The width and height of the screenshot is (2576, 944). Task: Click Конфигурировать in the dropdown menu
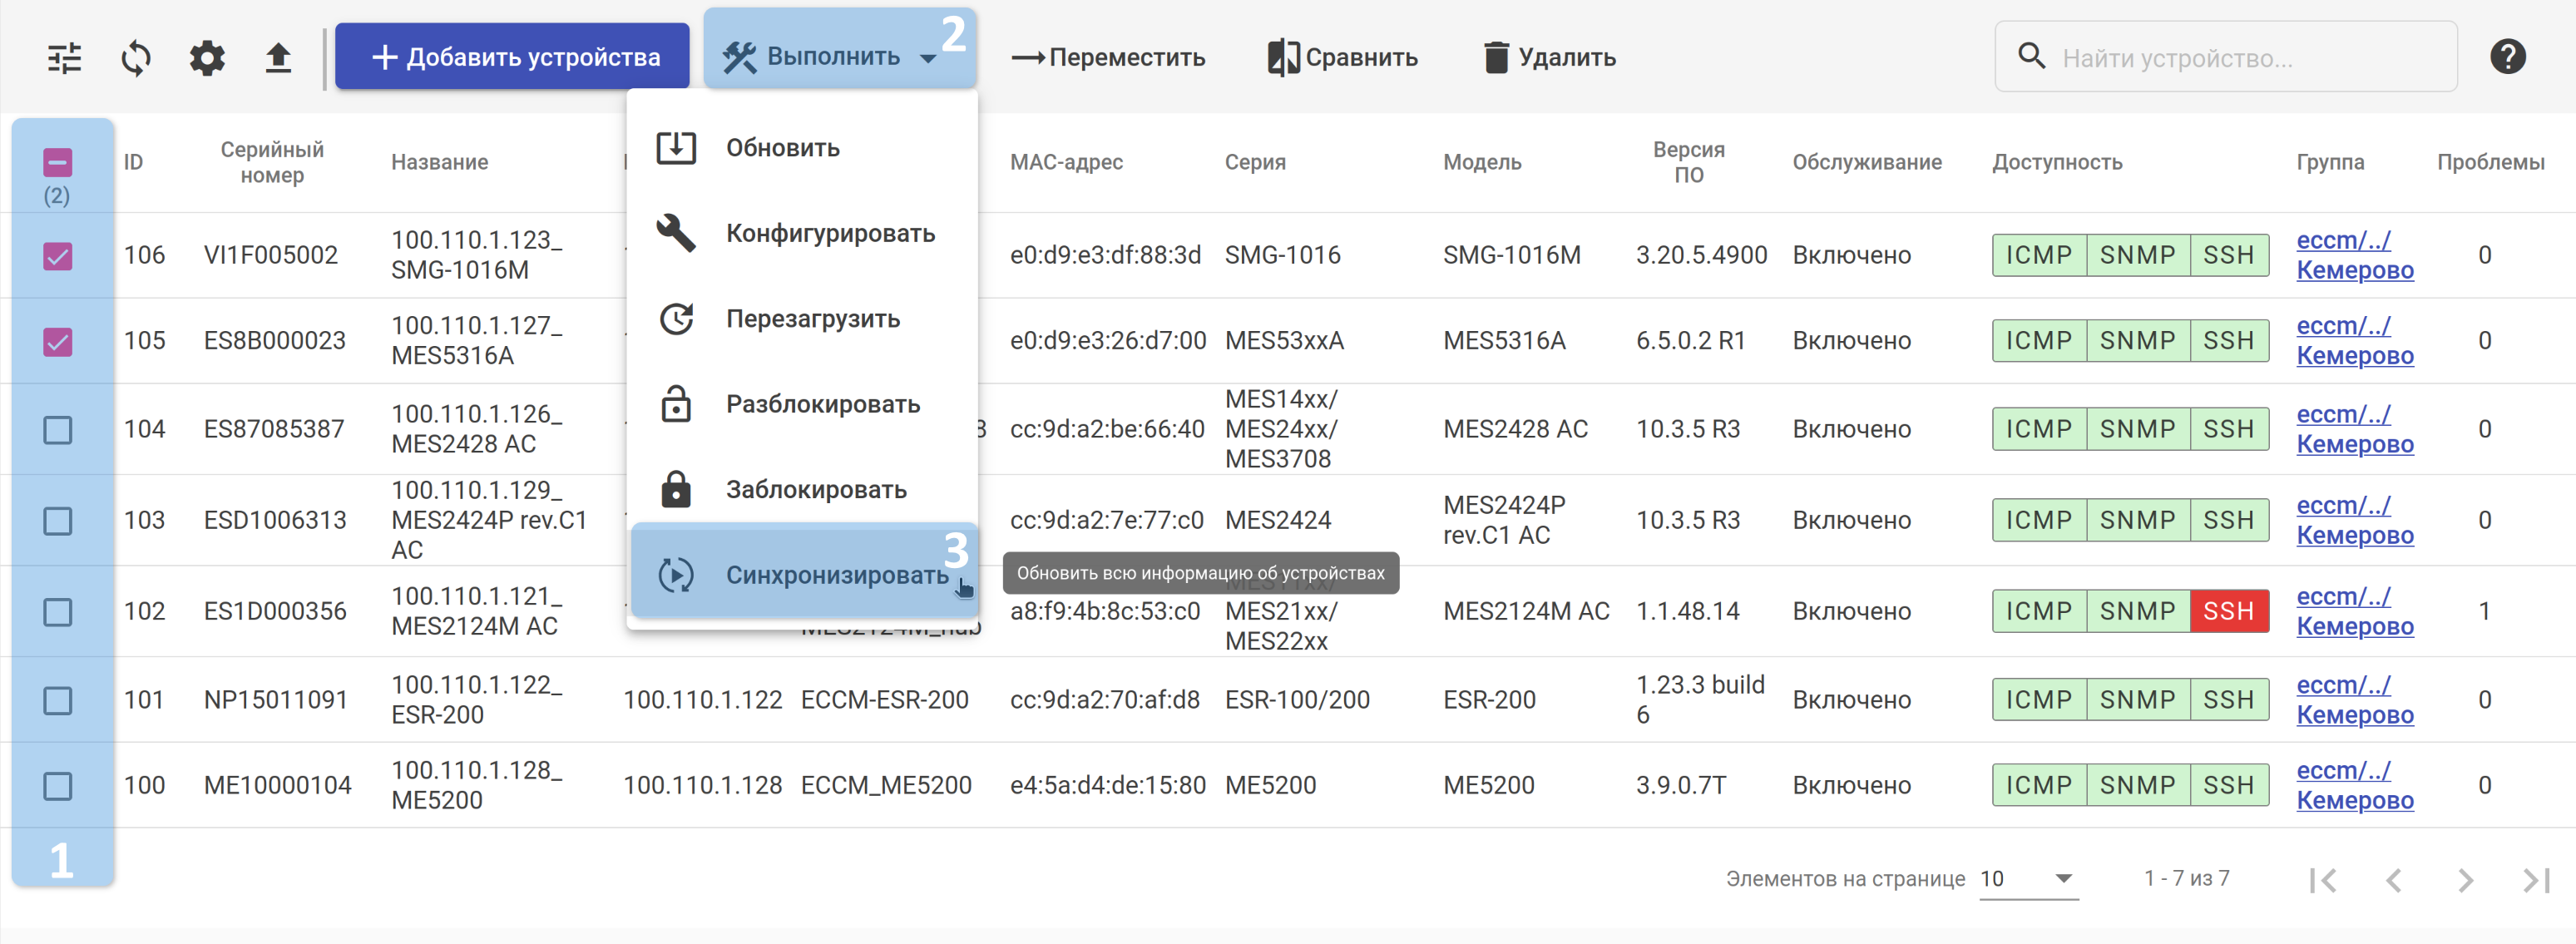tap(829, 233)
